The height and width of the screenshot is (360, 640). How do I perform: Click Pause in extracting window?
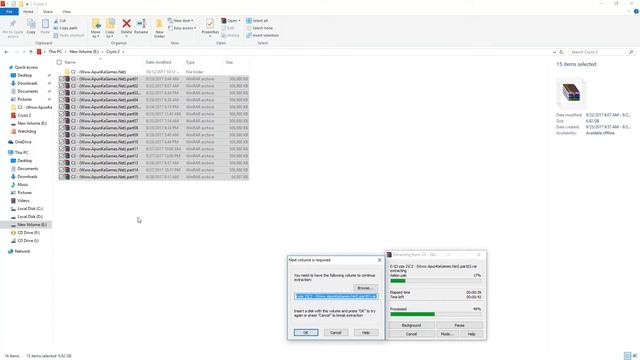pos(459,325)
